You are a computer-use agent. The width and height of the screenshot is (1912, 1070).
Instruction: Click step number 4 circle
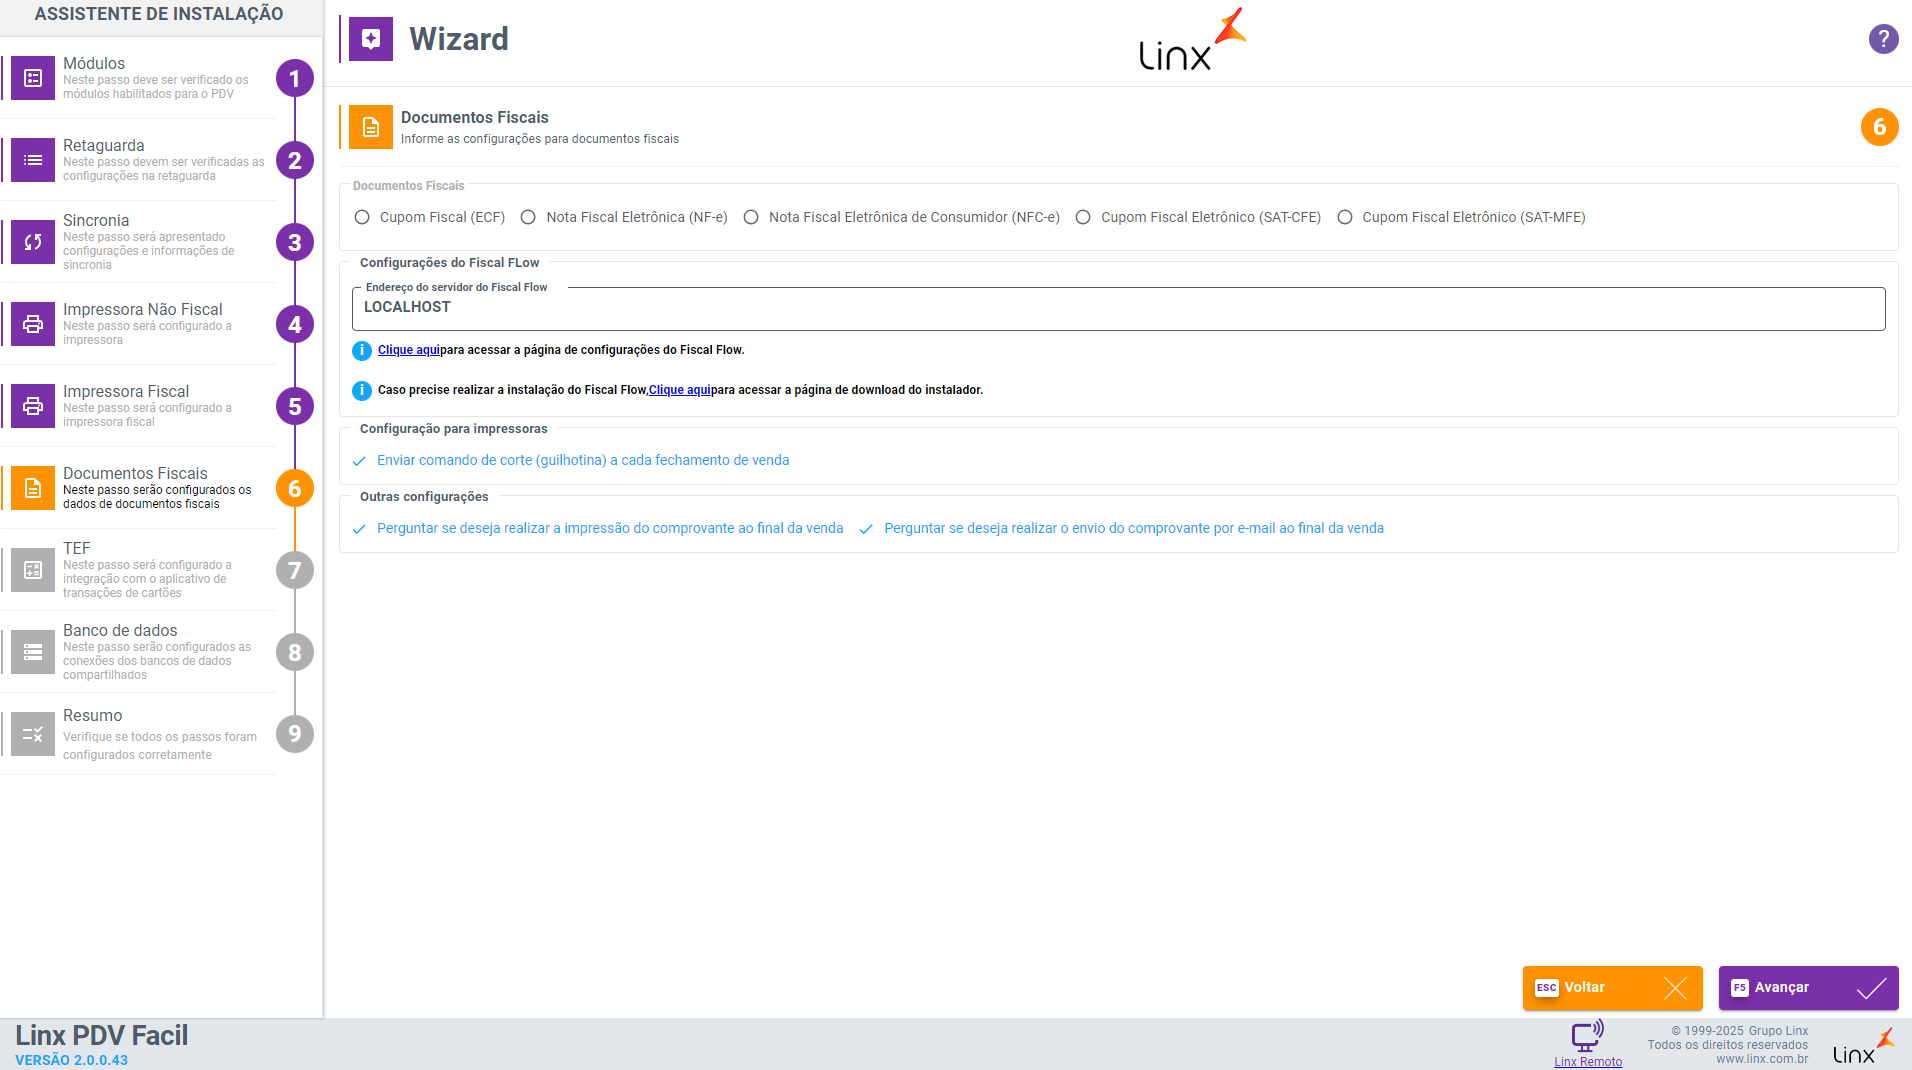tap(295, 324)
